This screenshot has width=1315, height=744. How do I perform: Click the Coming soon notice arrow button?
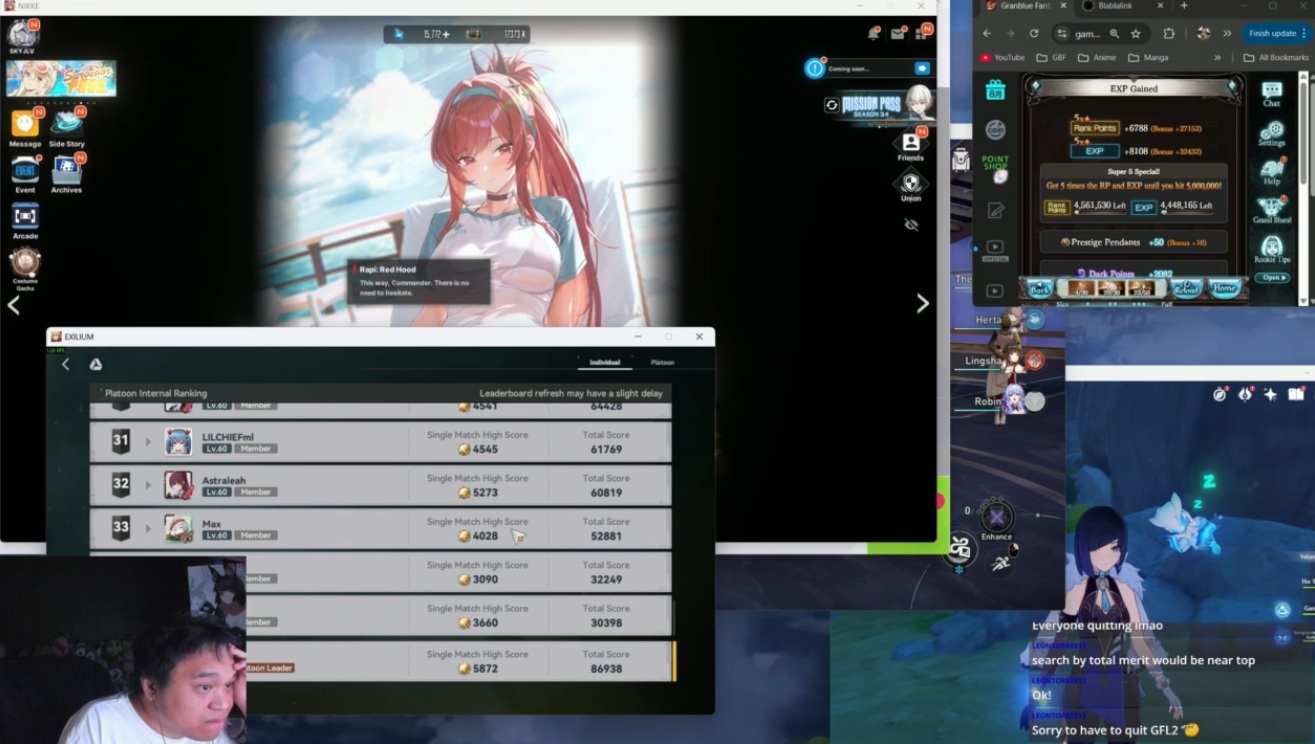point(922,68)
